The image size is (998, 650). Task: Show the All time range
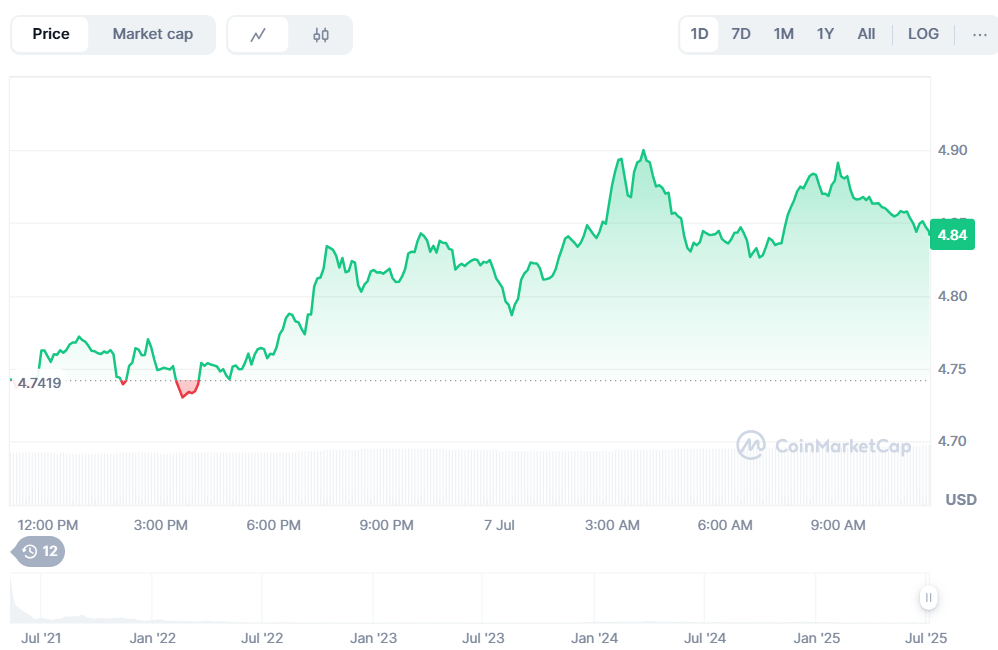coord(866,34)
